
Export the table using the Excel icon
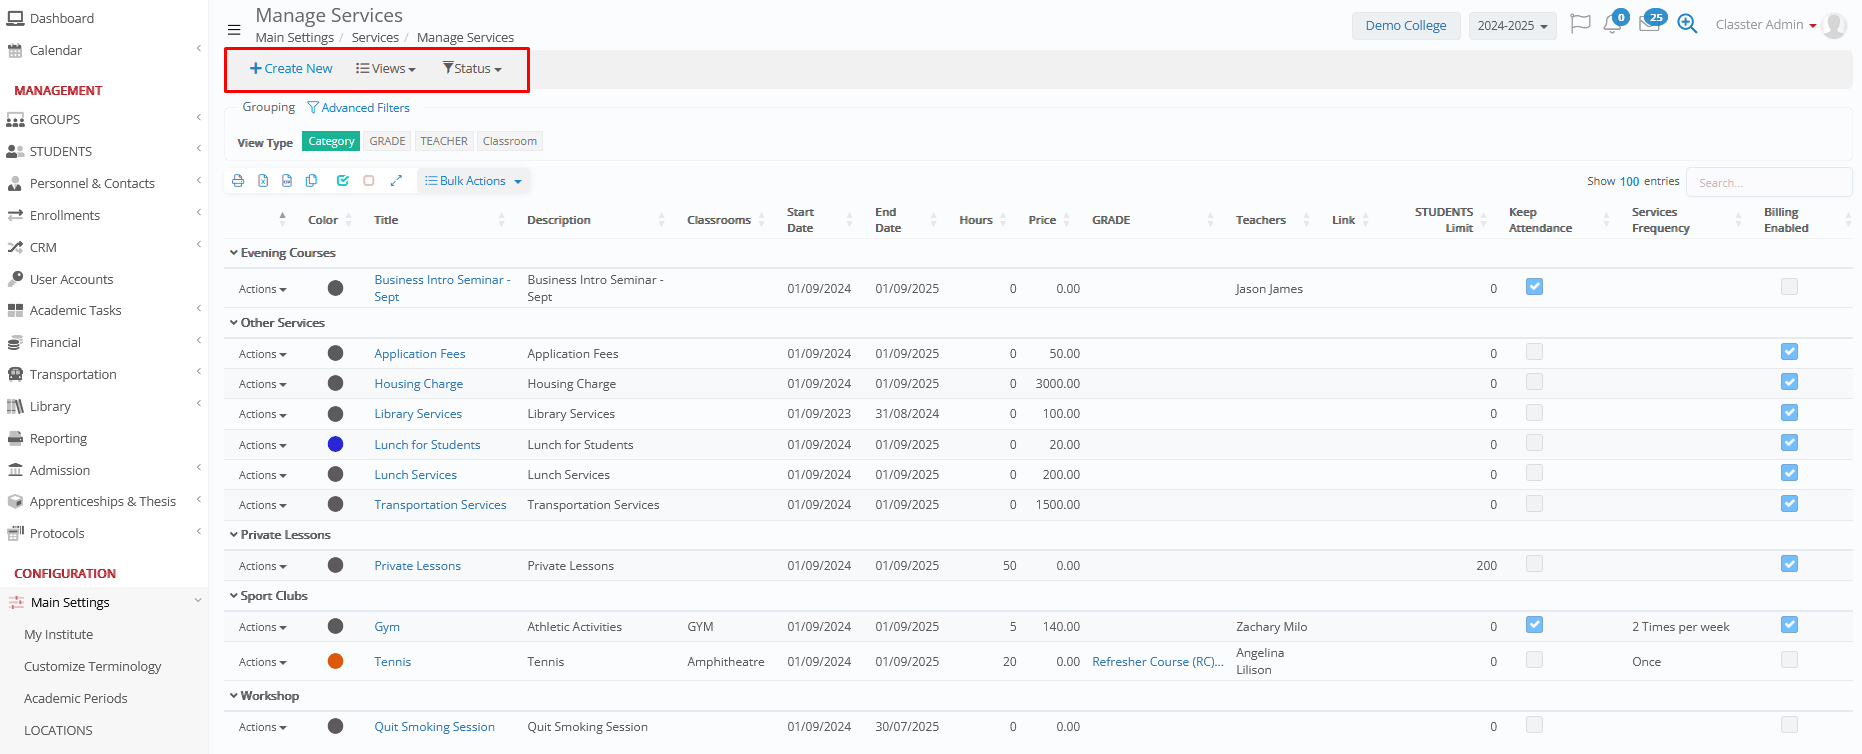click(263, 181)
